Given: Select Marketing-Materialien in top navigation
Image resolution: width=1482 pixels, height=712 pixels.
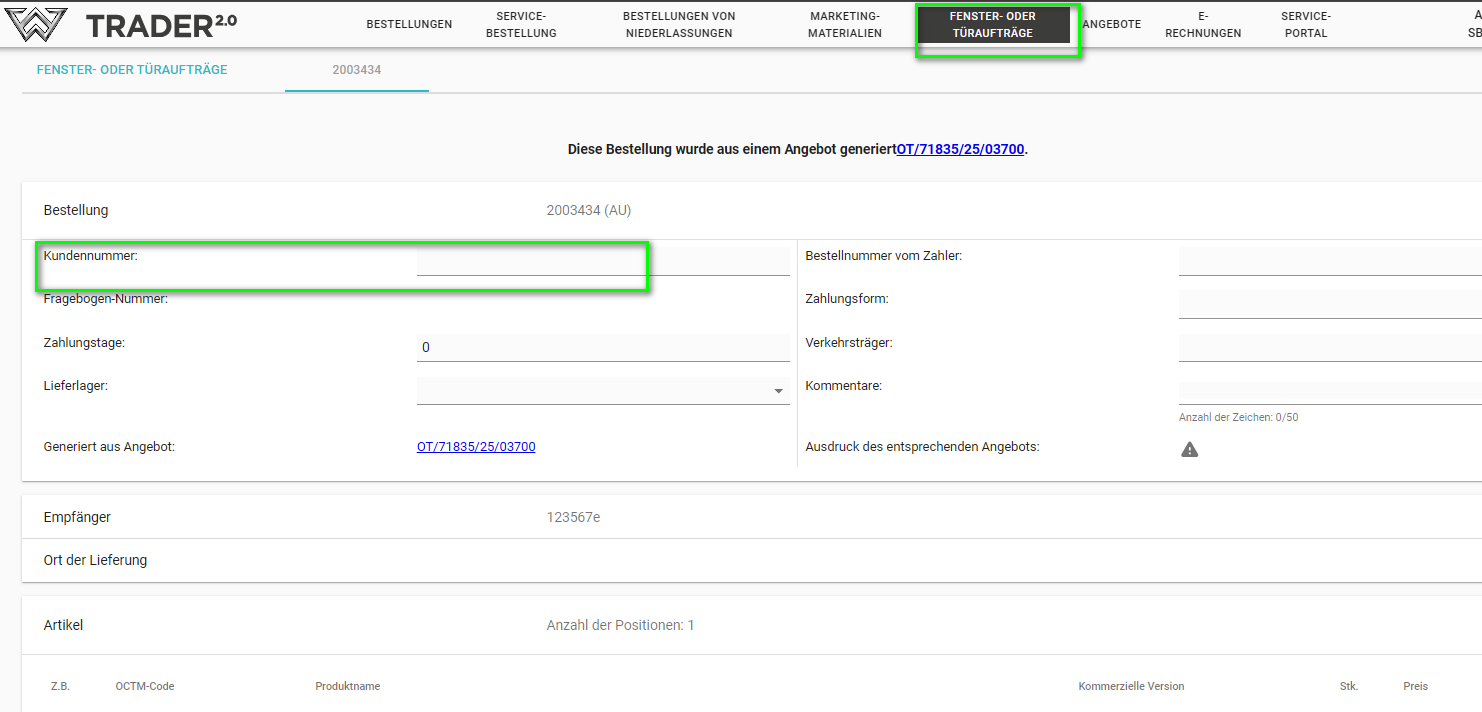Looking at the screenshot, I should click(845, 25).
